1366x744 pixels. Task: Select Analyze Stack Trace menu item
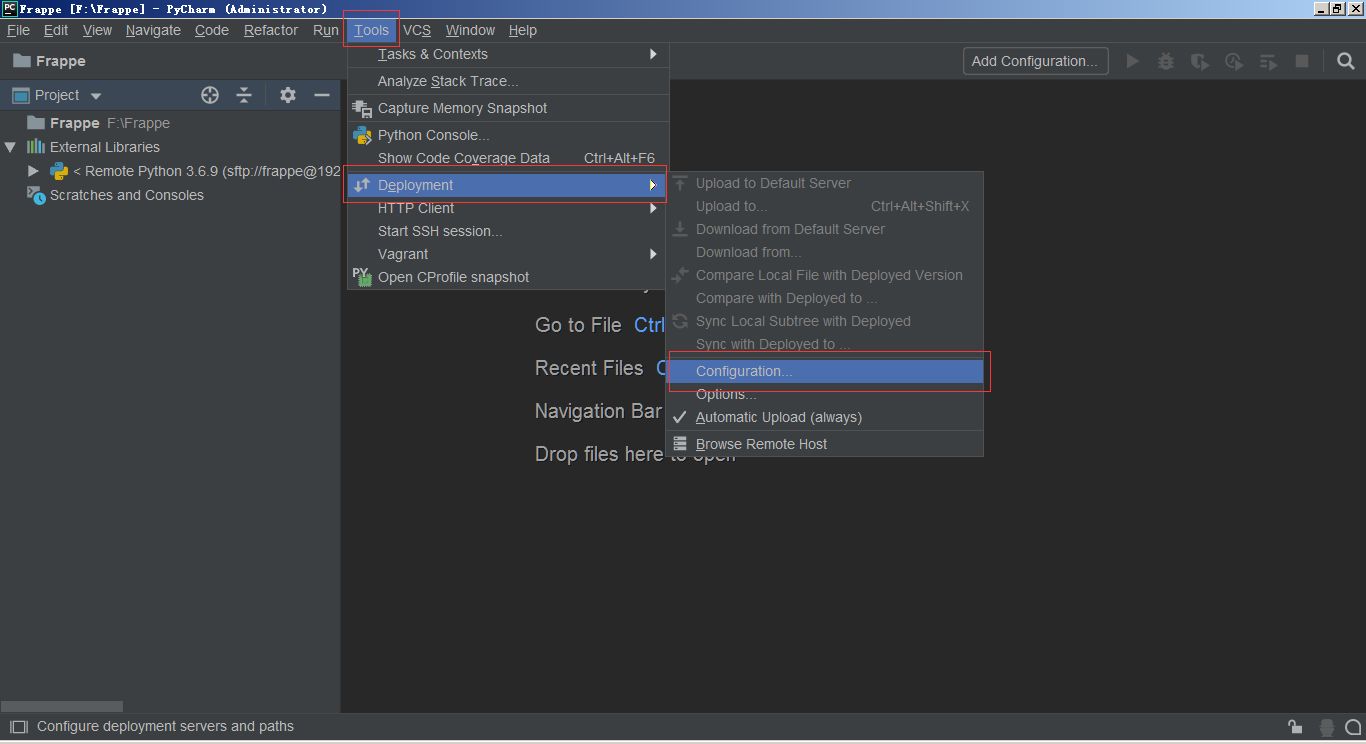coord(508,81)
